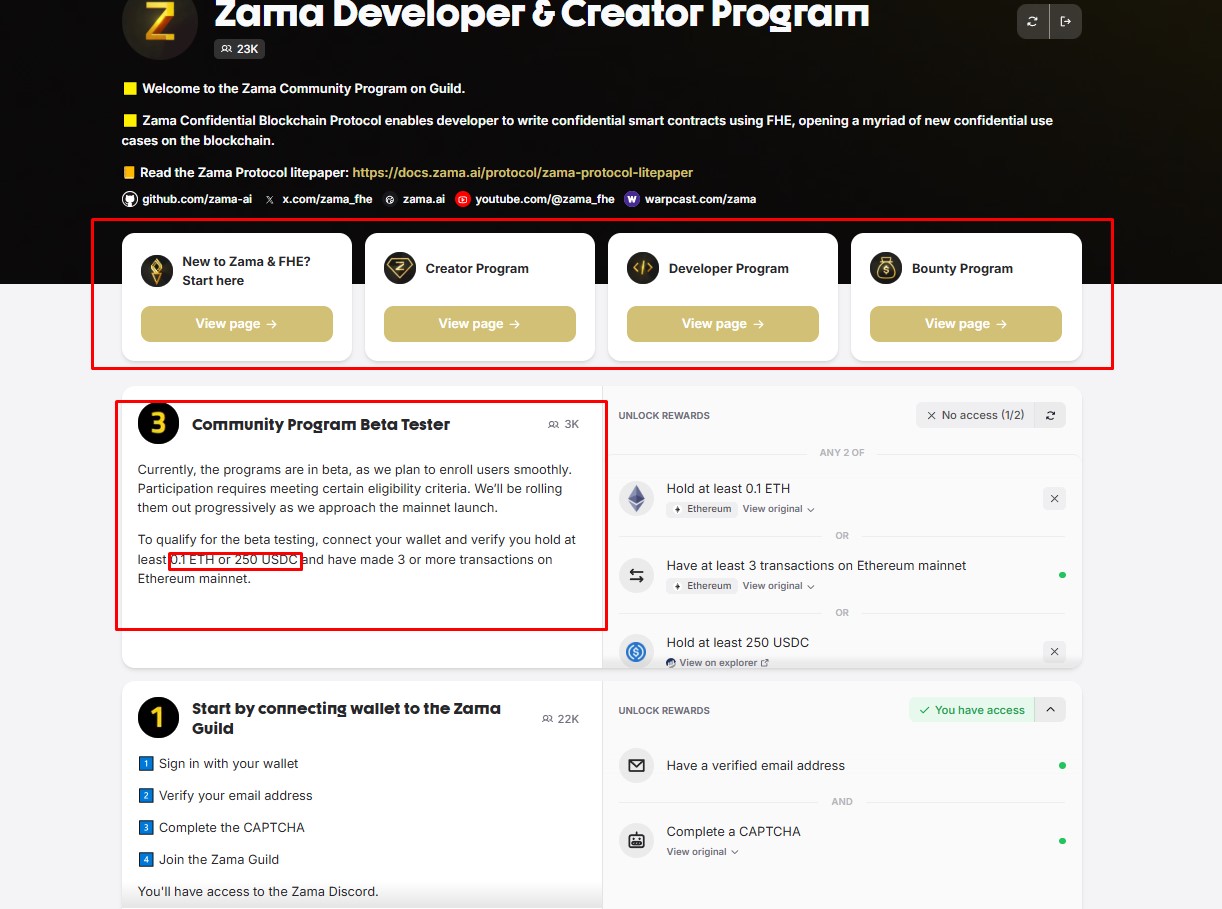Click the refresh icon in top-right header
Screen dimensions: 1222x909
click(x=1033, y=22)
